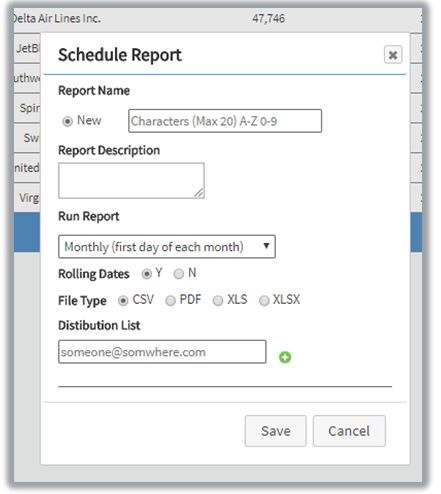Choose CSV file type
Image resolution: width=441 pixels, height=494 pixels.
coord(123,301)
